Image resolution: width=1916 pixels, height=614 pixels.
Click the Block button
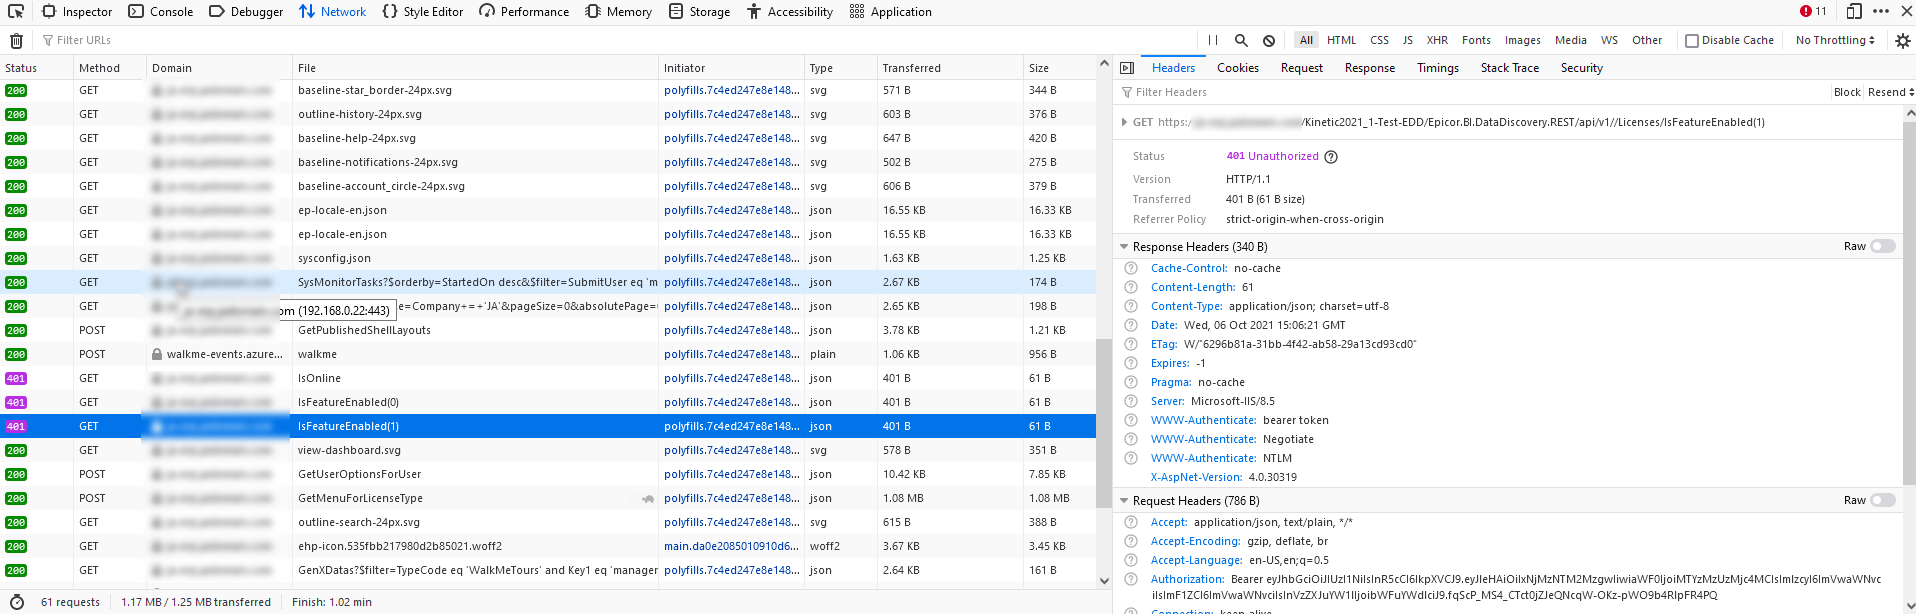point(1847,92)
